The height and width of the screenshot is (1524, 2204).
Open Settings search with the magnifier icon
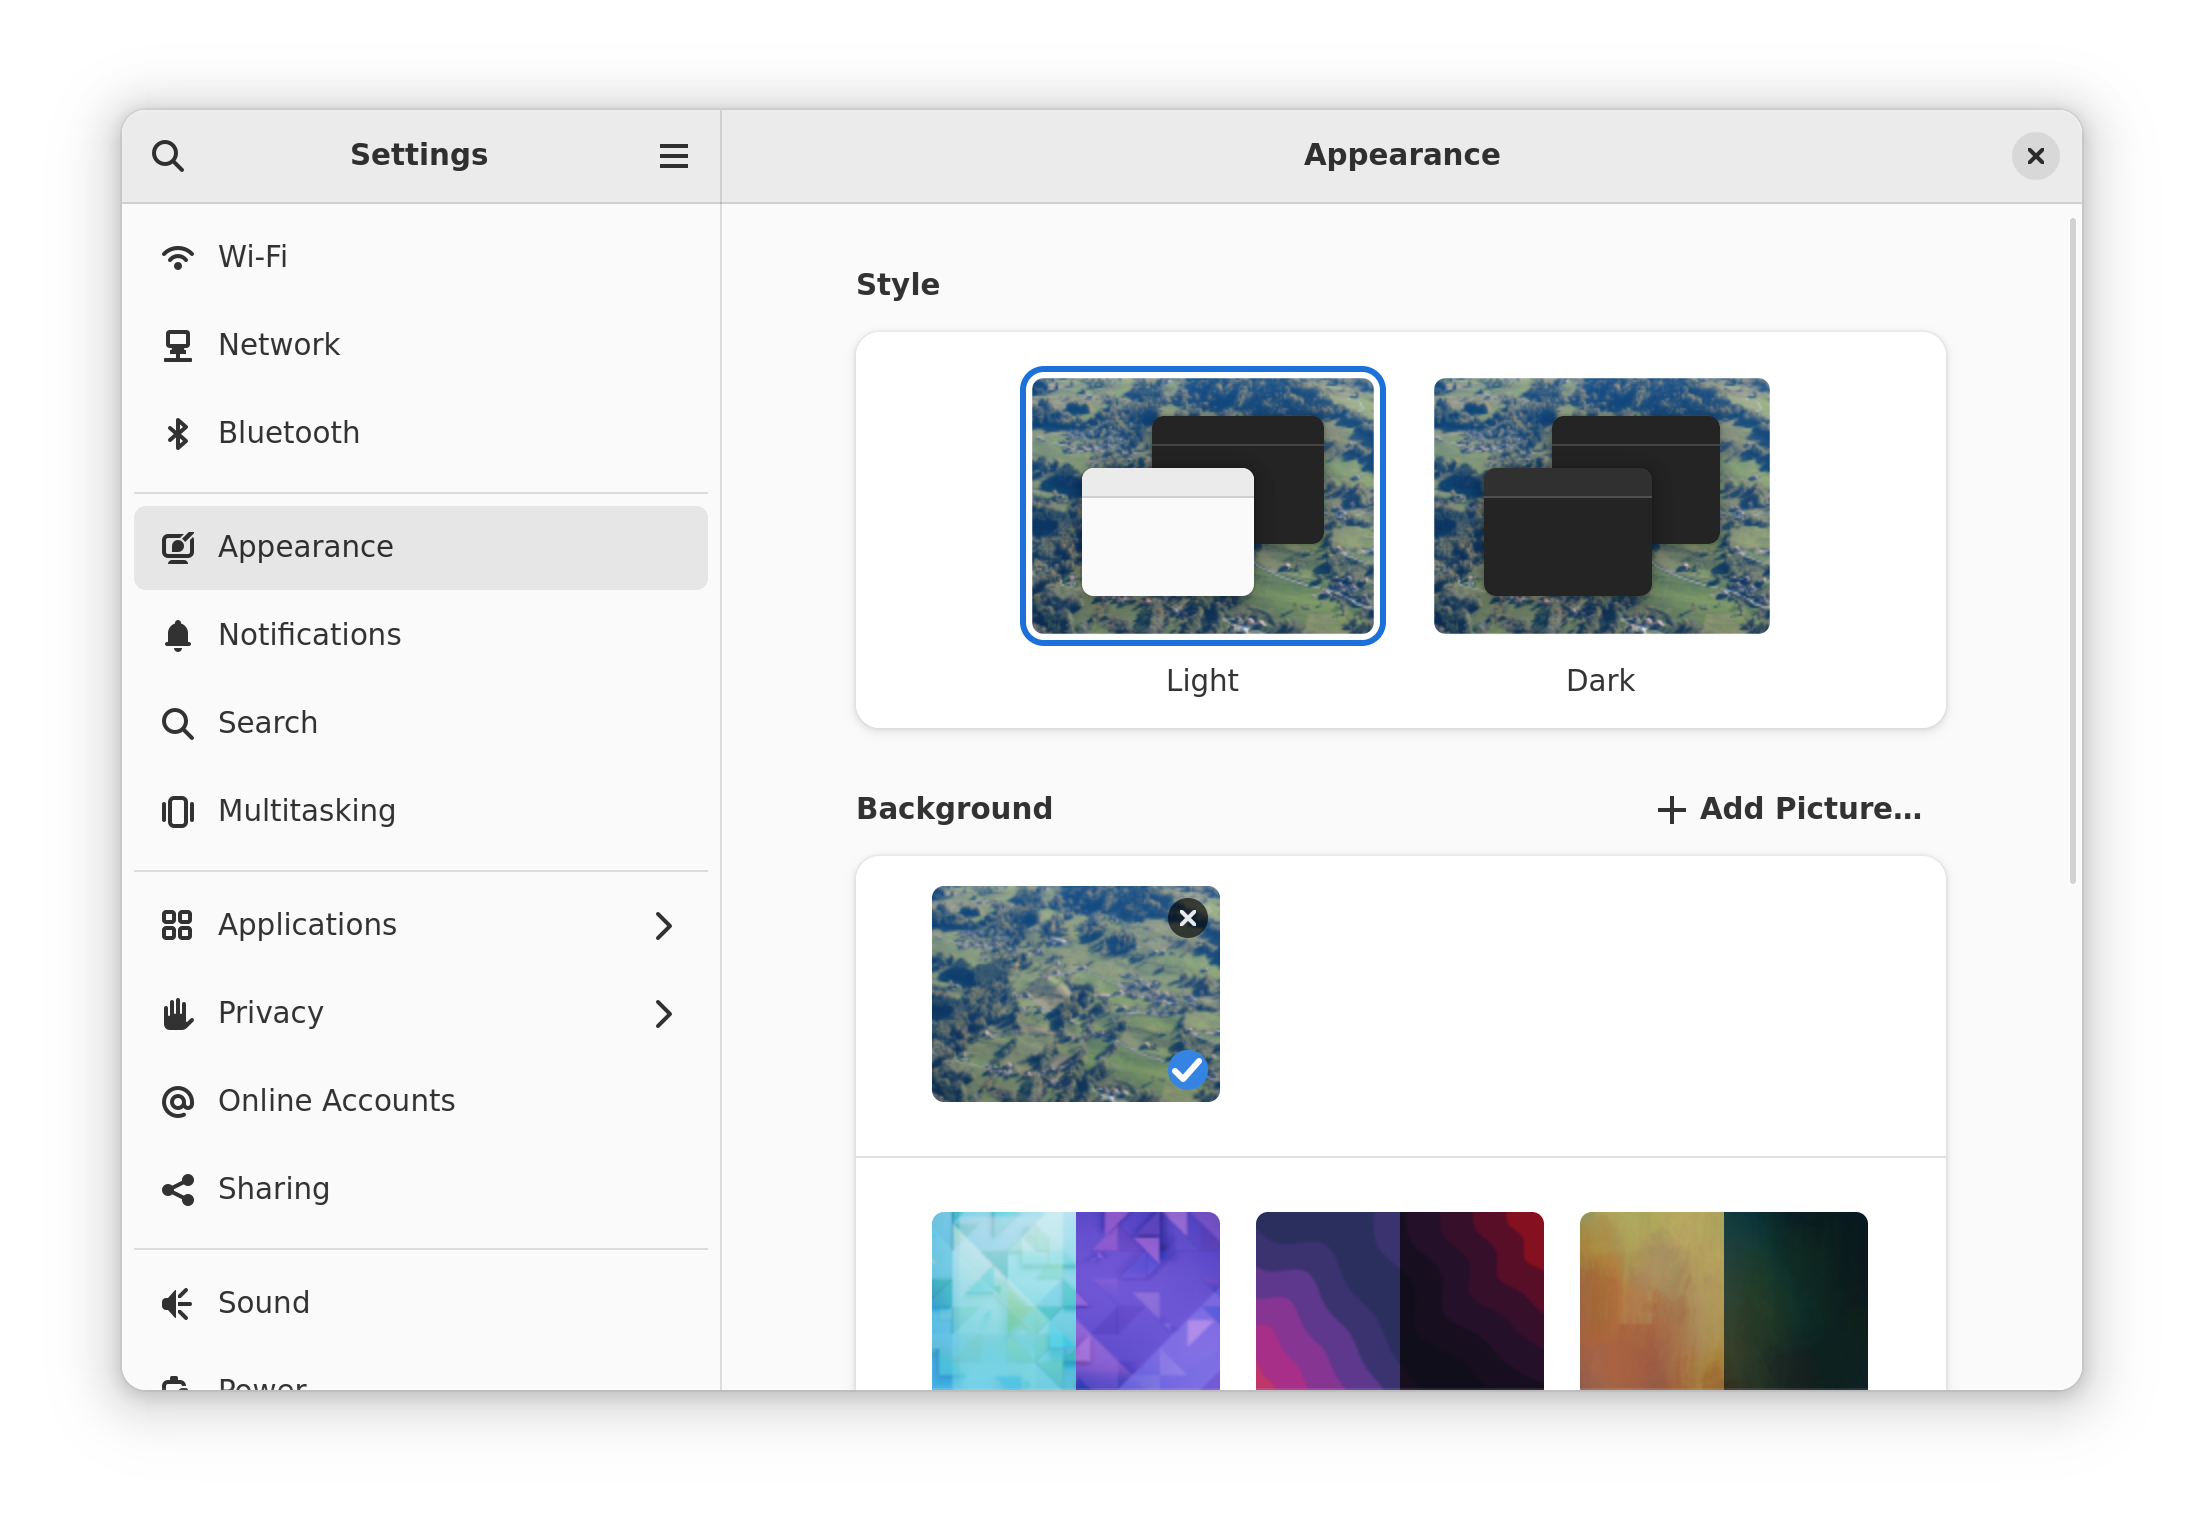click(169, 156)
